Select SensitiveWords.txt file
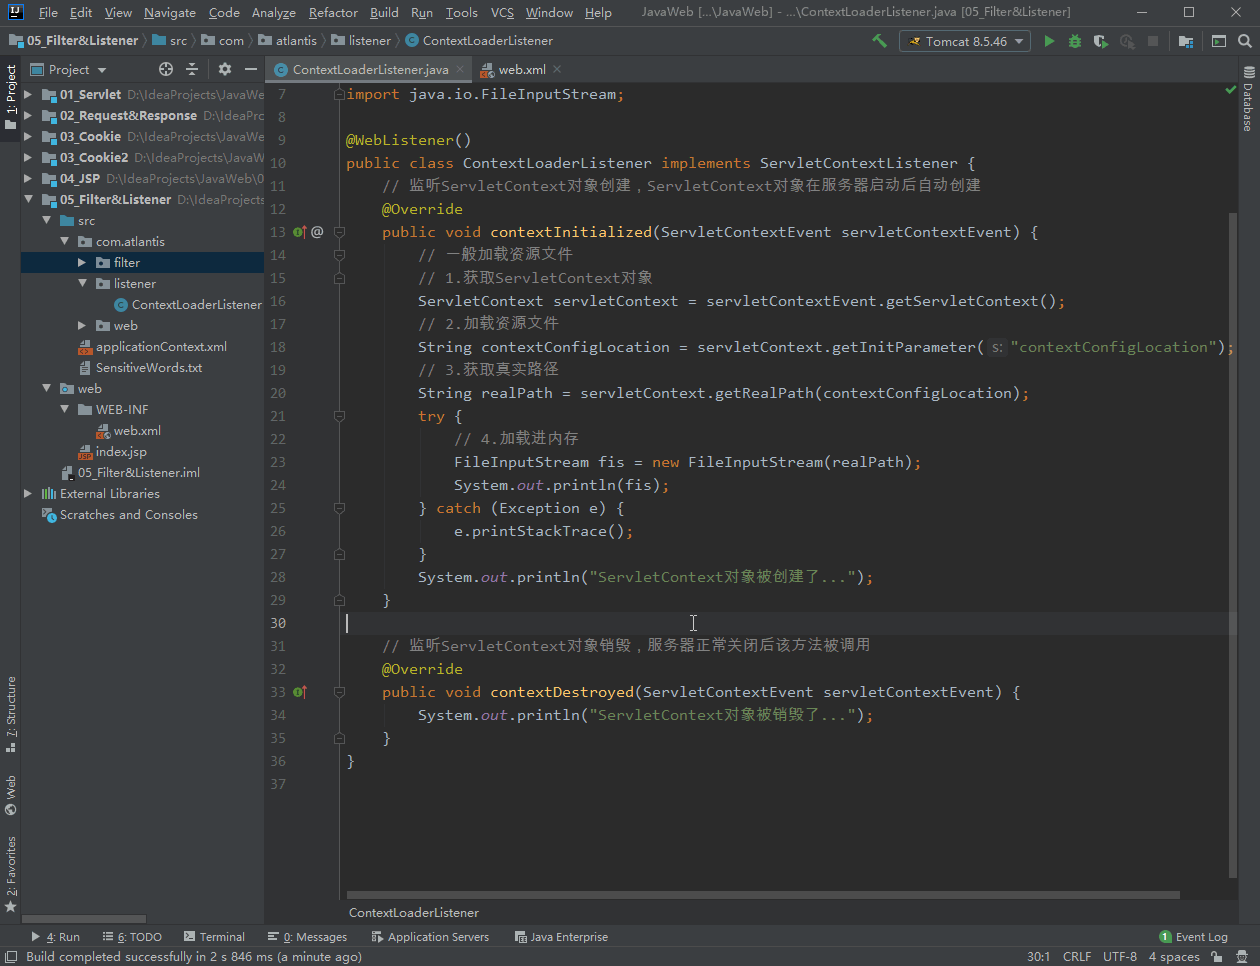1260x966 pixels. click(x=140, y=368)
